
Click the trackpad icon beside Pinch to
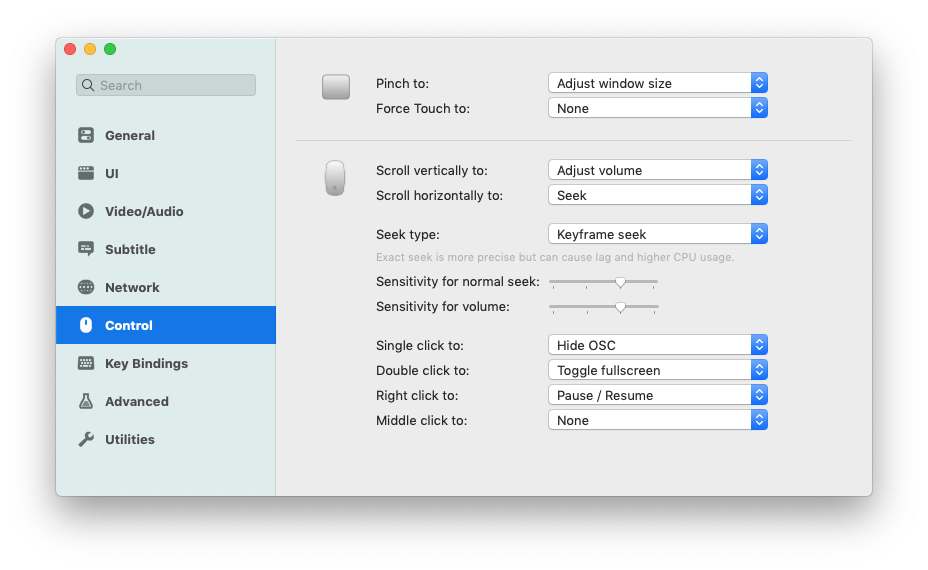click(x=336, y=87)
